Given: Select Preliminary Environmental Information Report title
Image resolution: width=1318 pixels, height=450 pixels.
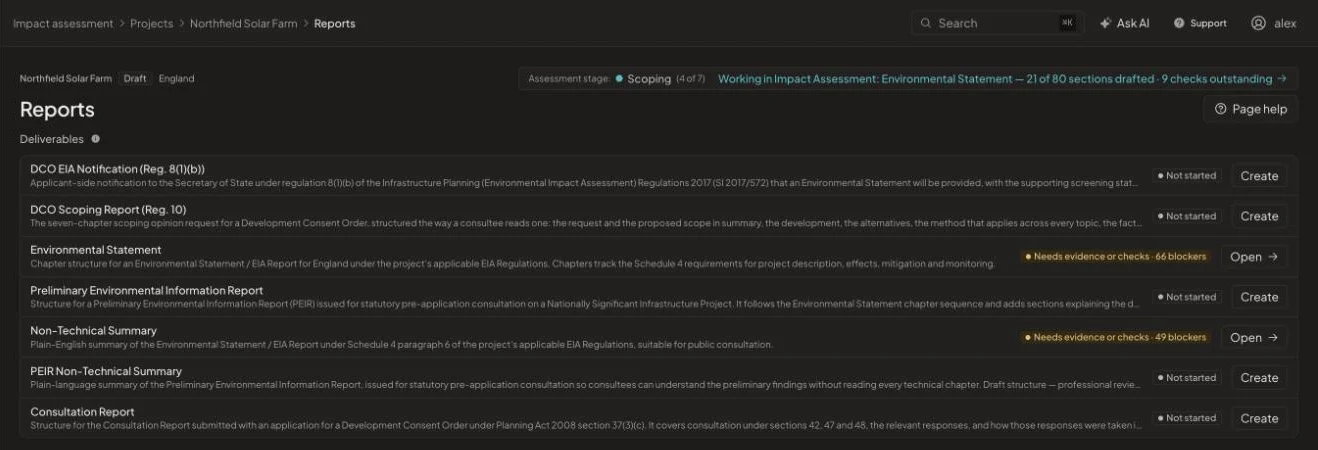Looking at the screenshot, I should 147,290.
